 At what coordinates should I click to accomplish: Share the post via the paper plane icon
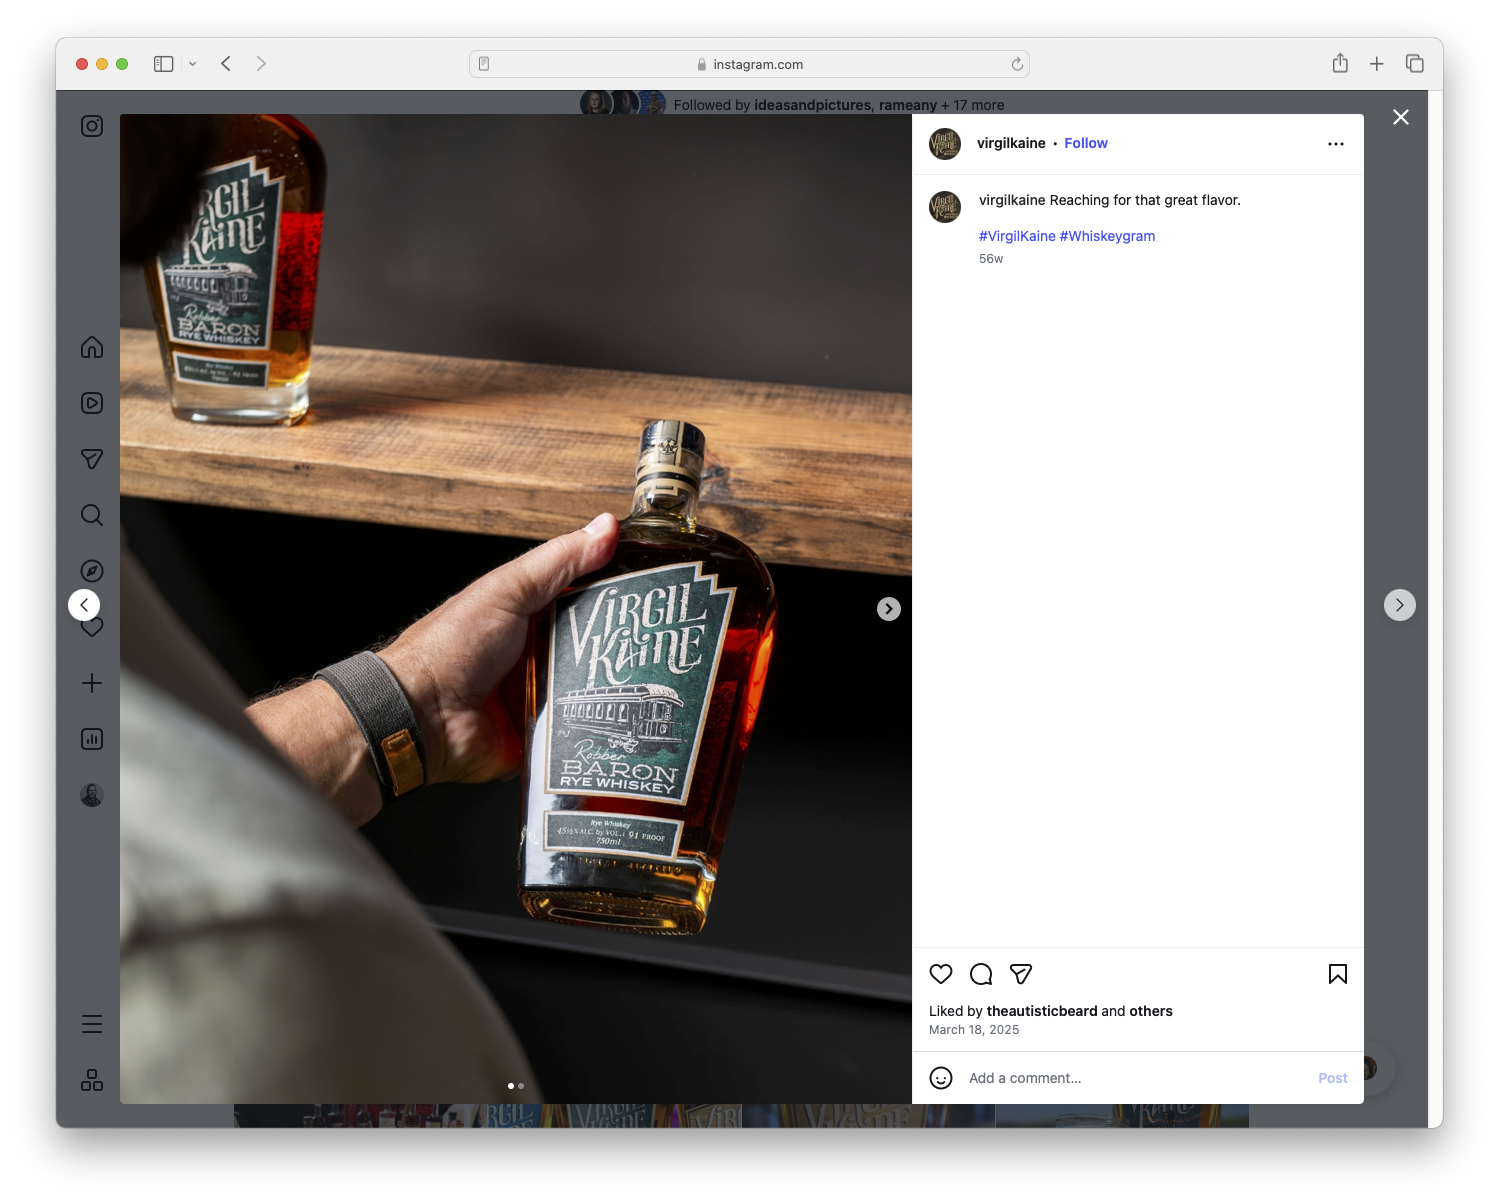pos(1021,973)
